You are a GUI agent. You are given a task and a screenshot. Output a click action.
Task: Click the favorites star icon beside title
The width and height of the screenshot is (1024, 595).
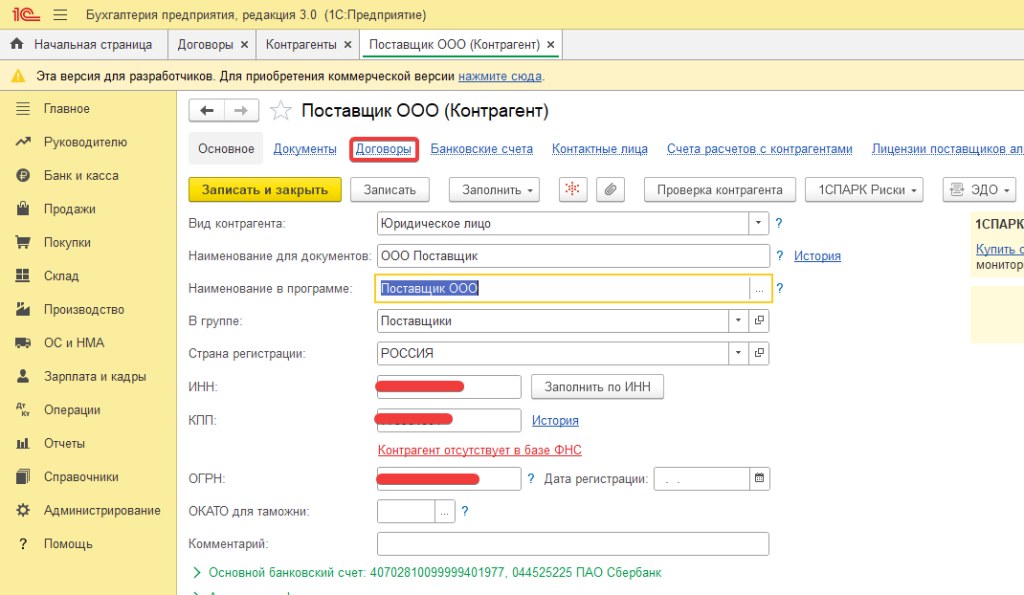[x=283, y=111]
